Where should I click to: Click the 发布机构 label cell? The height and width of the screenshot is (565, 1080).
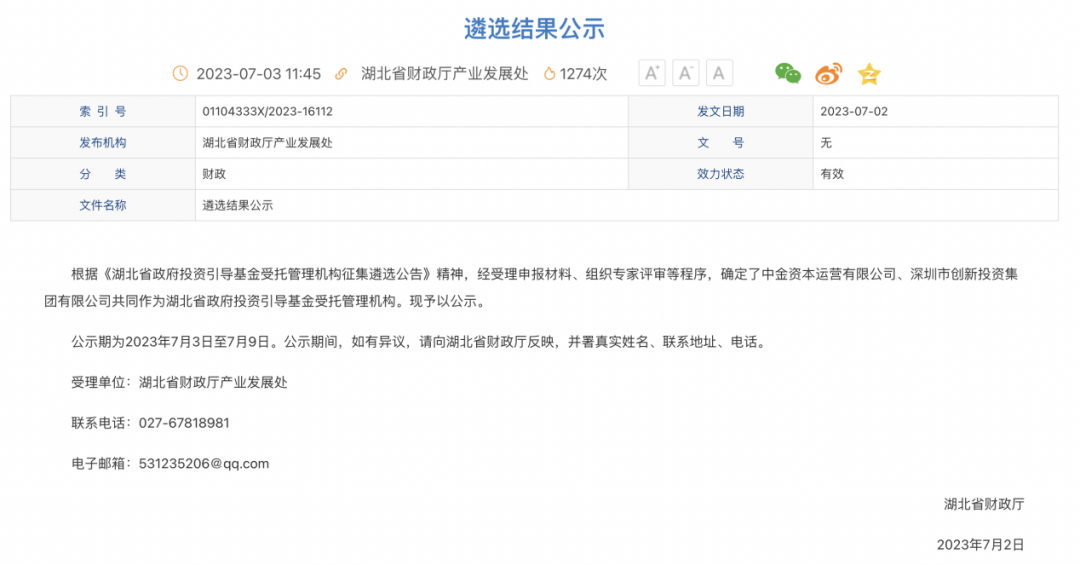click(x=103, y=143)
